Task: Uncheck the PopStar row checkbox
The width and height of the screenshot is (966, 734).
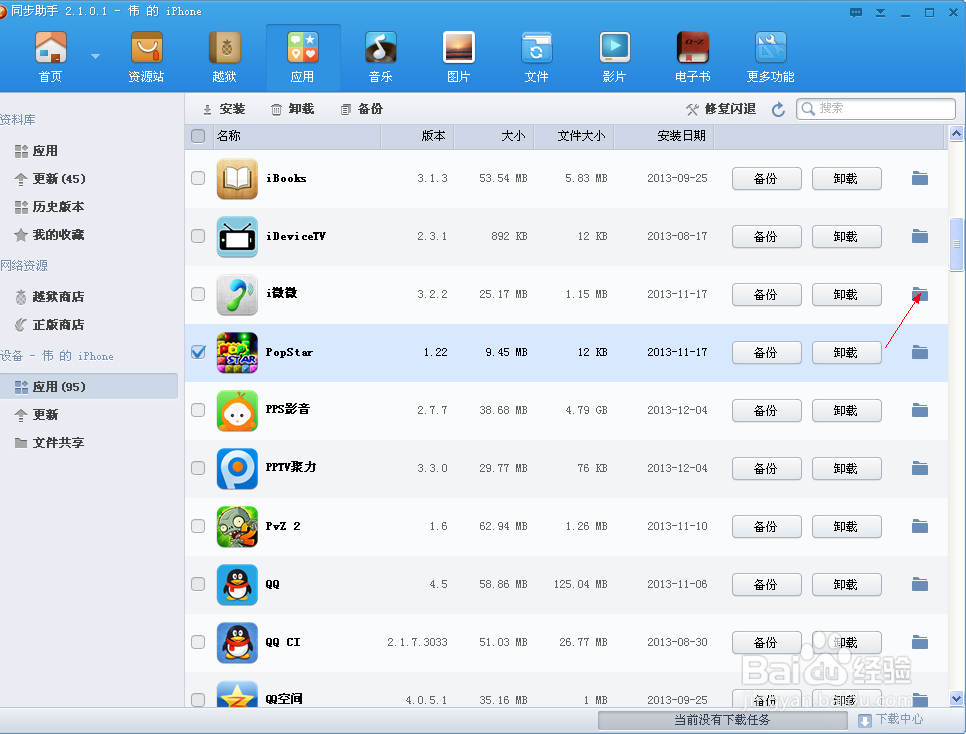Action: tap(198, 352)
